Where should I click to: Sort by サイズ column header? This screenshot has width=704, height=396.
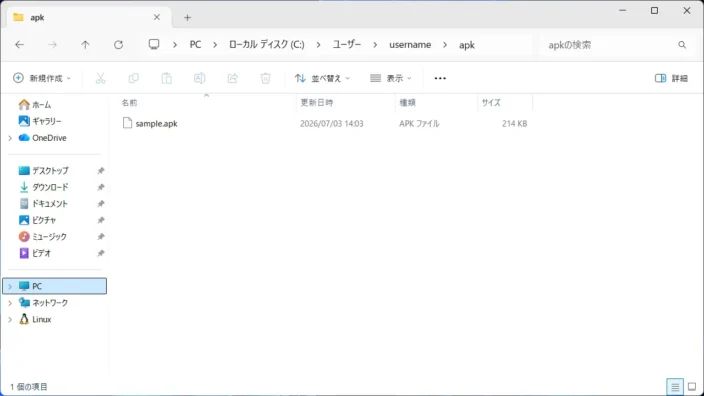pyautogui.click(x=505, y=103)
